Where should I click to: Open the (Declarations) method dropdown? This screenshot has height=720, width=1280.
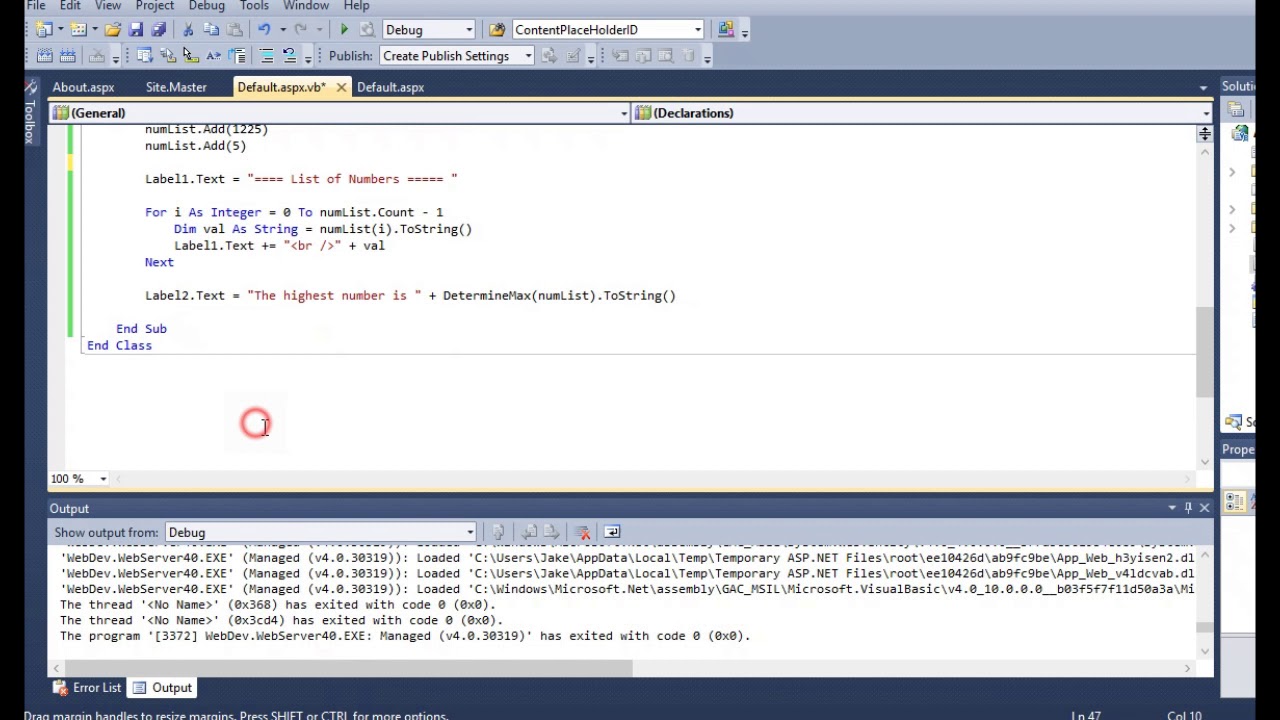pyautogui.click(x=1206, y=113)
